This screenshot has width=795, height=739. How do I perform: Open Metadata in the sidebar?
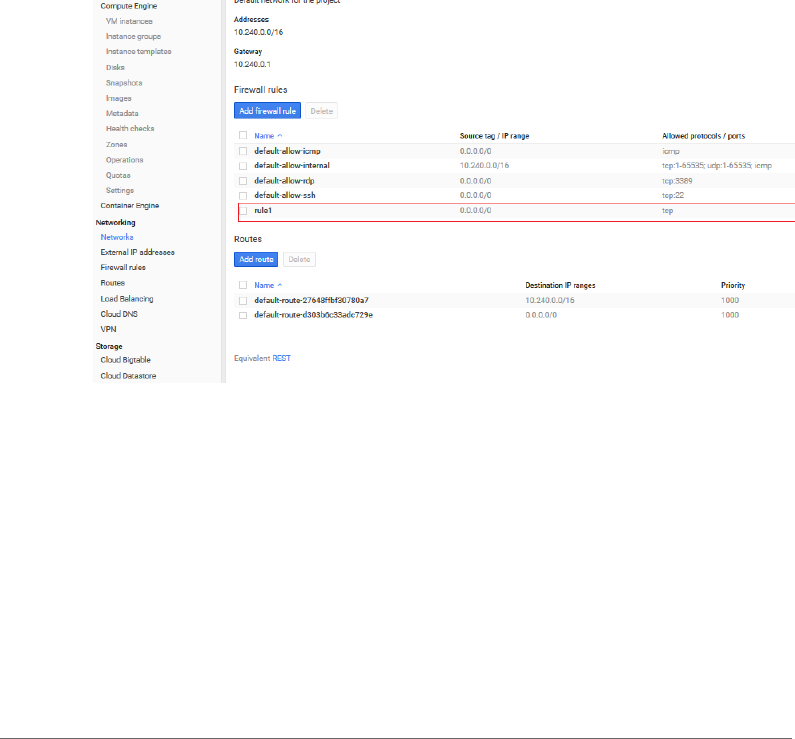[x=122, y=113]
